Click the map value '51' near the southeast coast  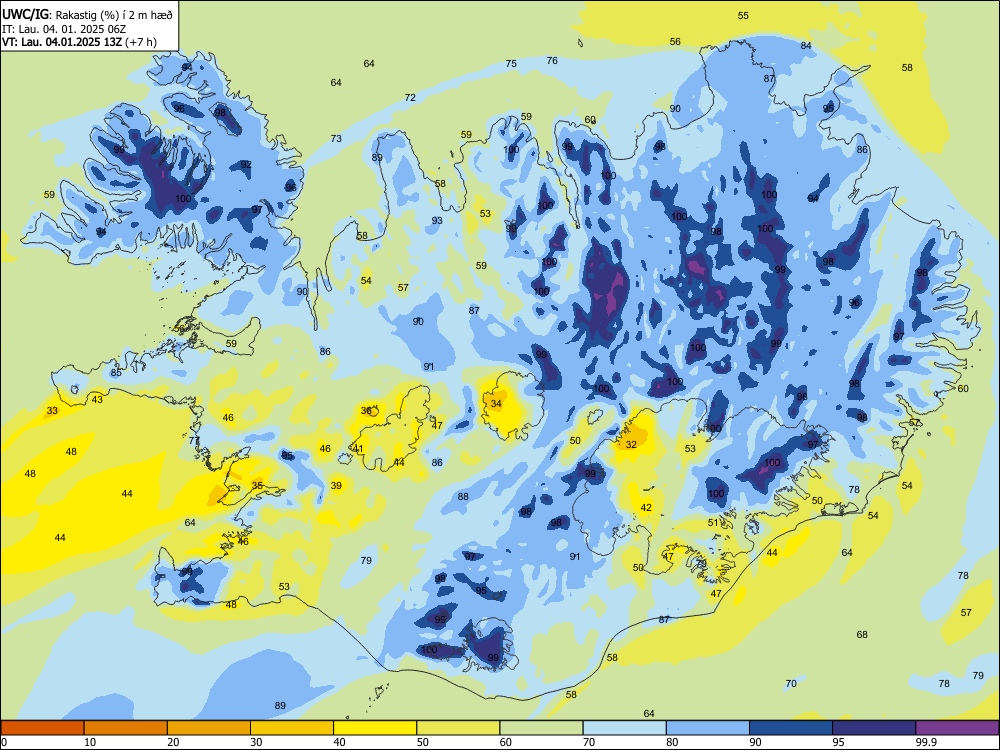pyautogui.click(x=713, y=523)
